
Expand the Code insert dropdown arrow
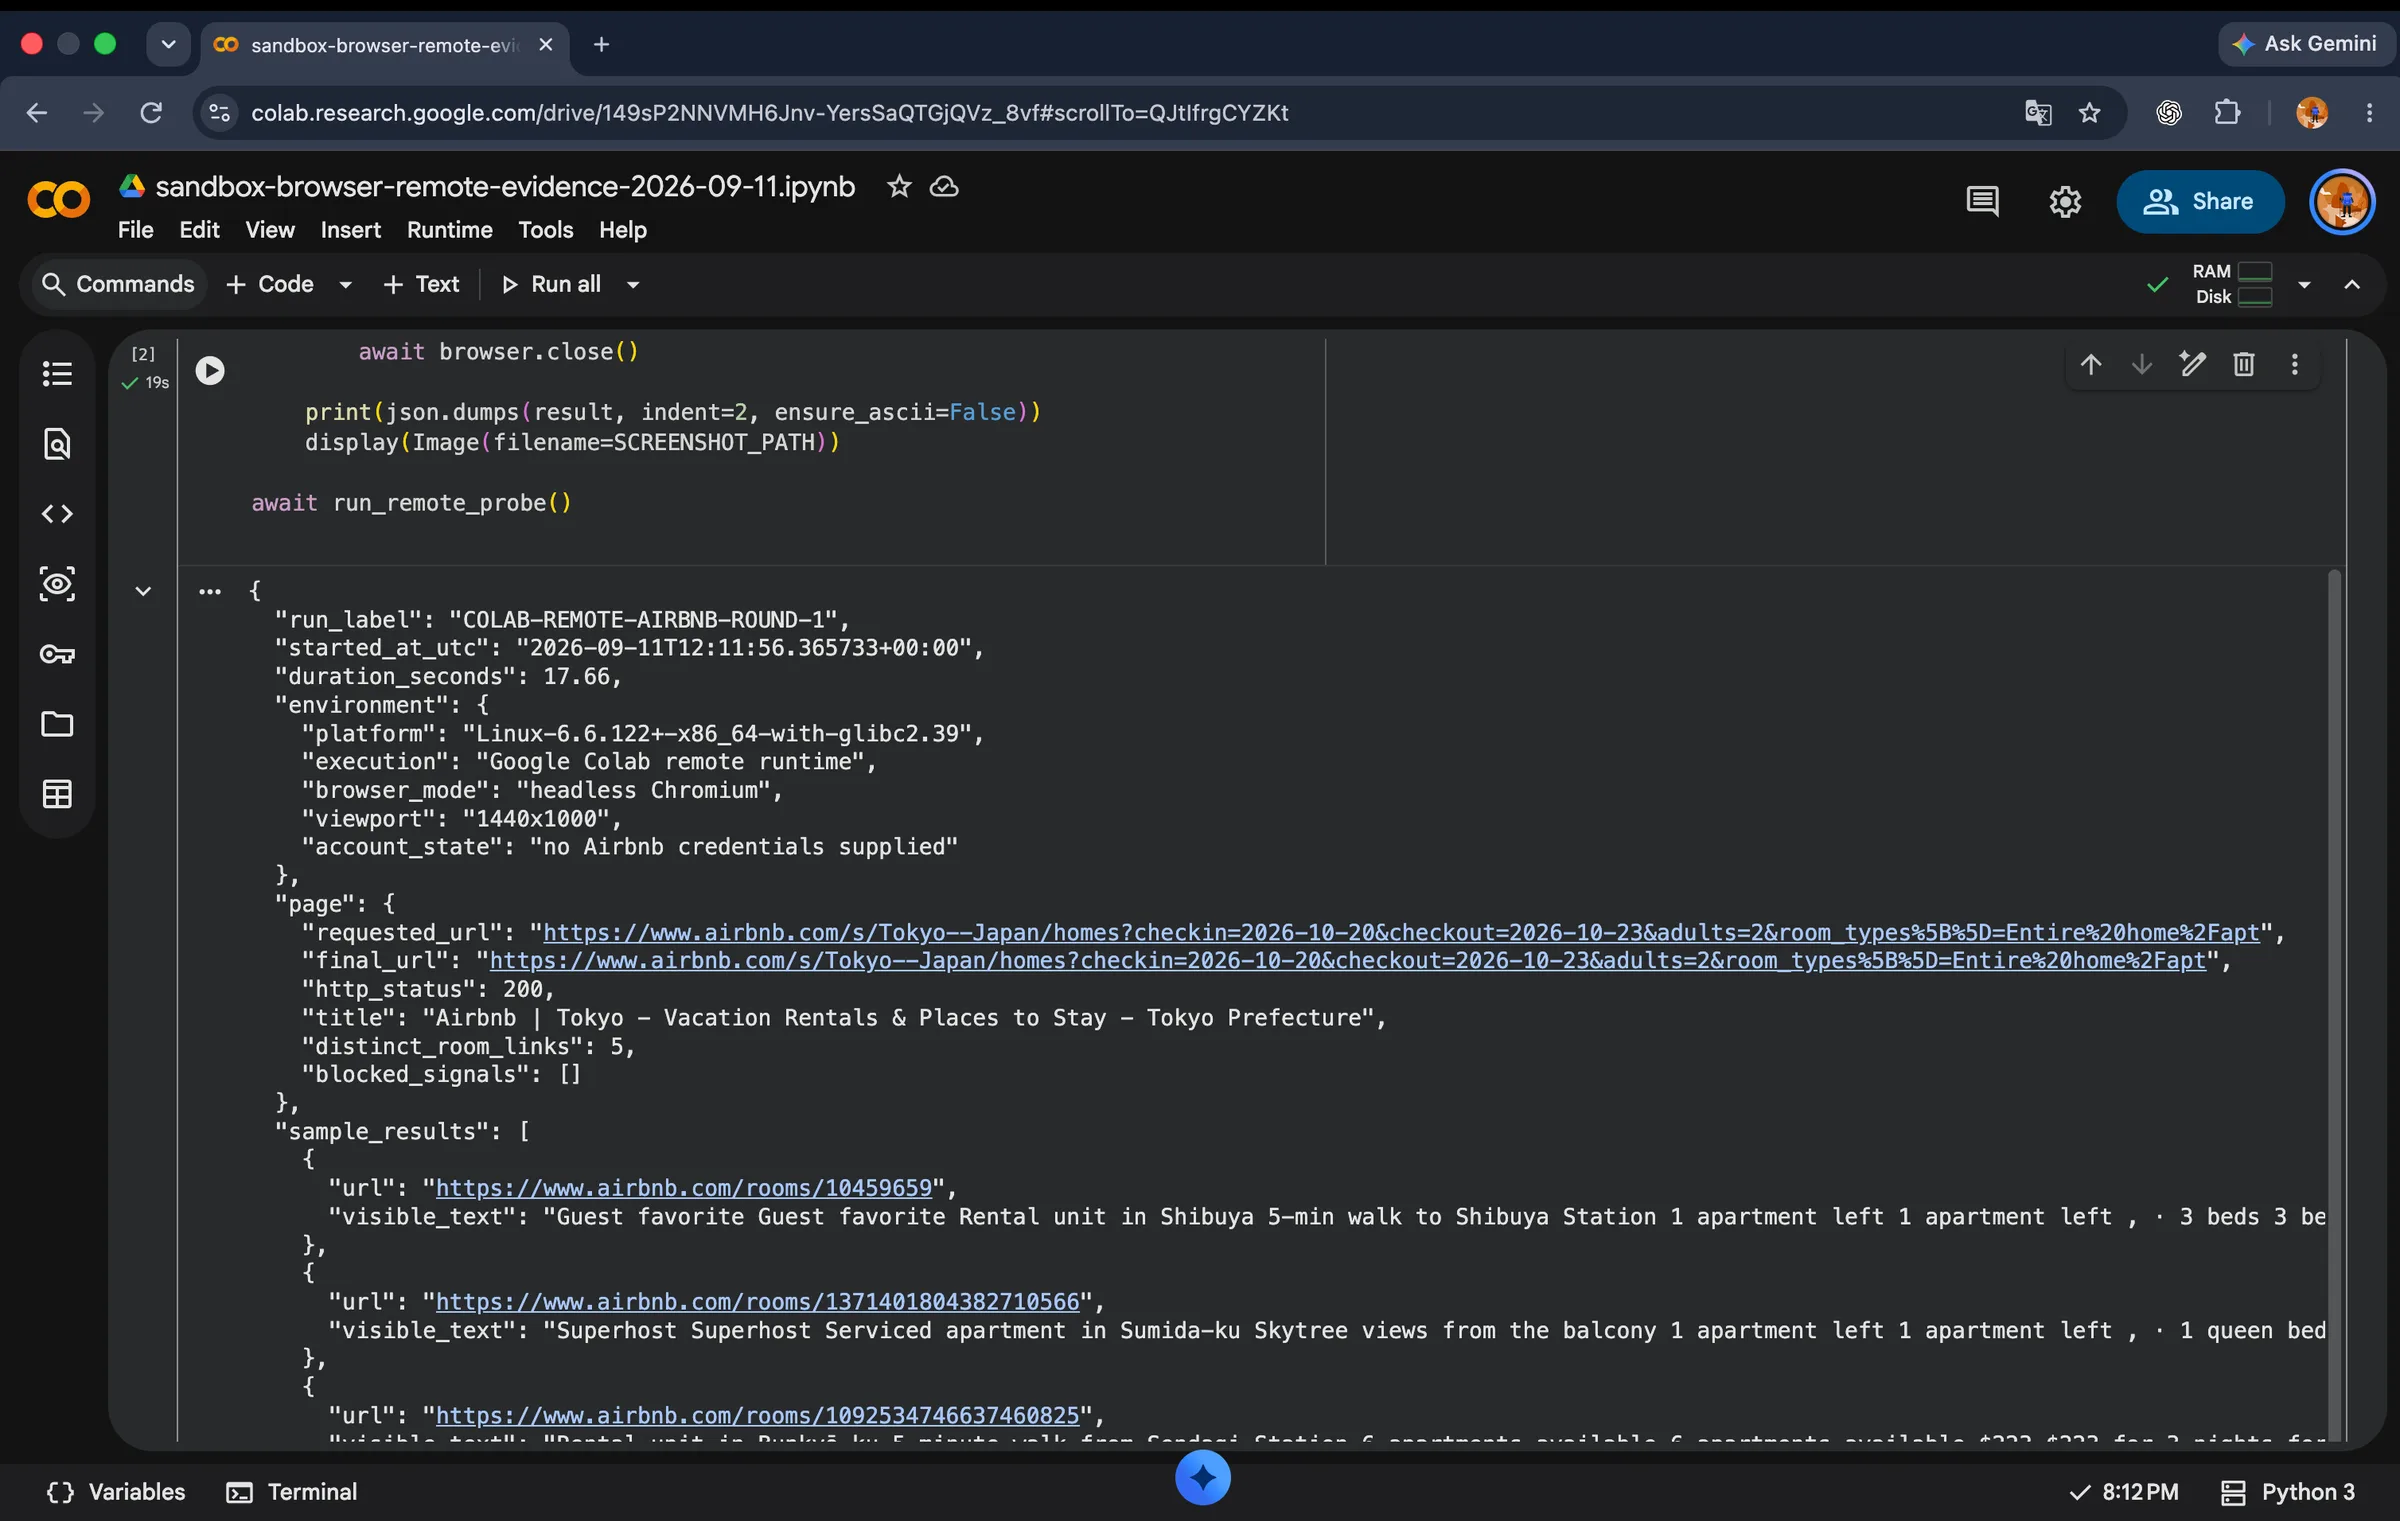[x=346, y=285]
